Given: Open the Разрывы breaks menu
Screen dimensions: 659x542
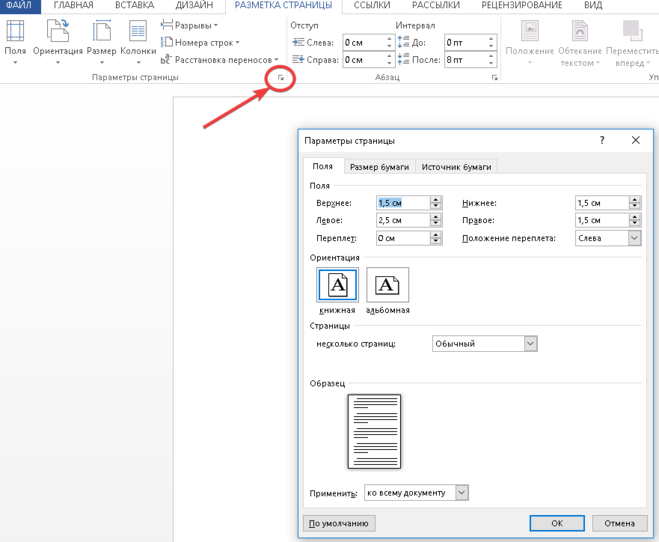Looking at the screenshot, I should 189,26.
